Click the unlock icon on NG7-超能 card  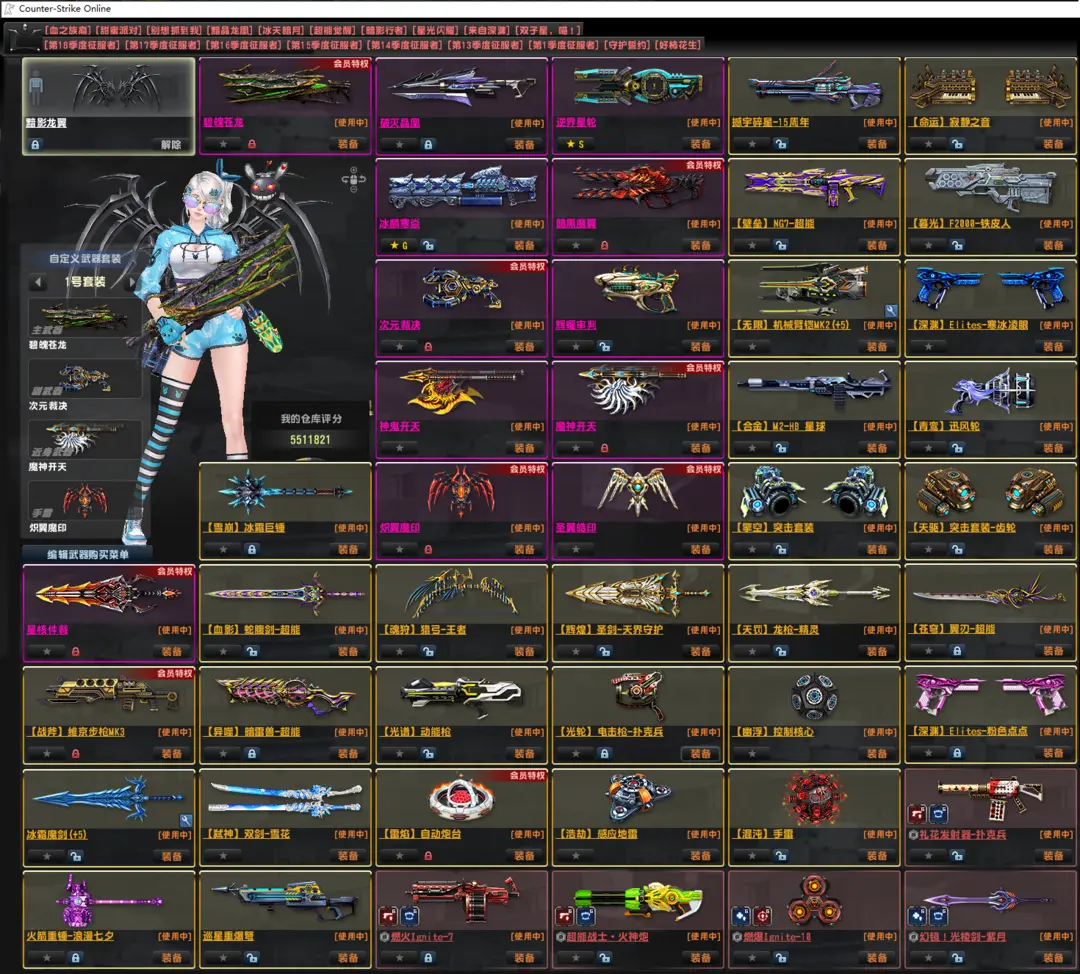780,245
